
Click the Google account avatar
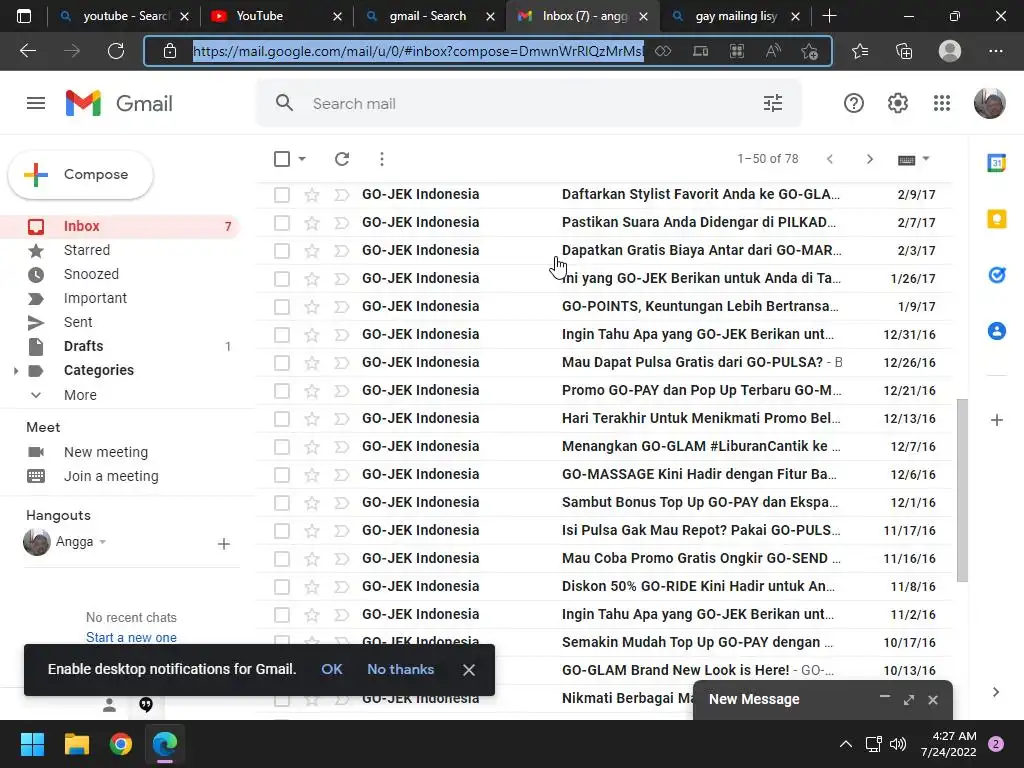(x=989, y=103)
